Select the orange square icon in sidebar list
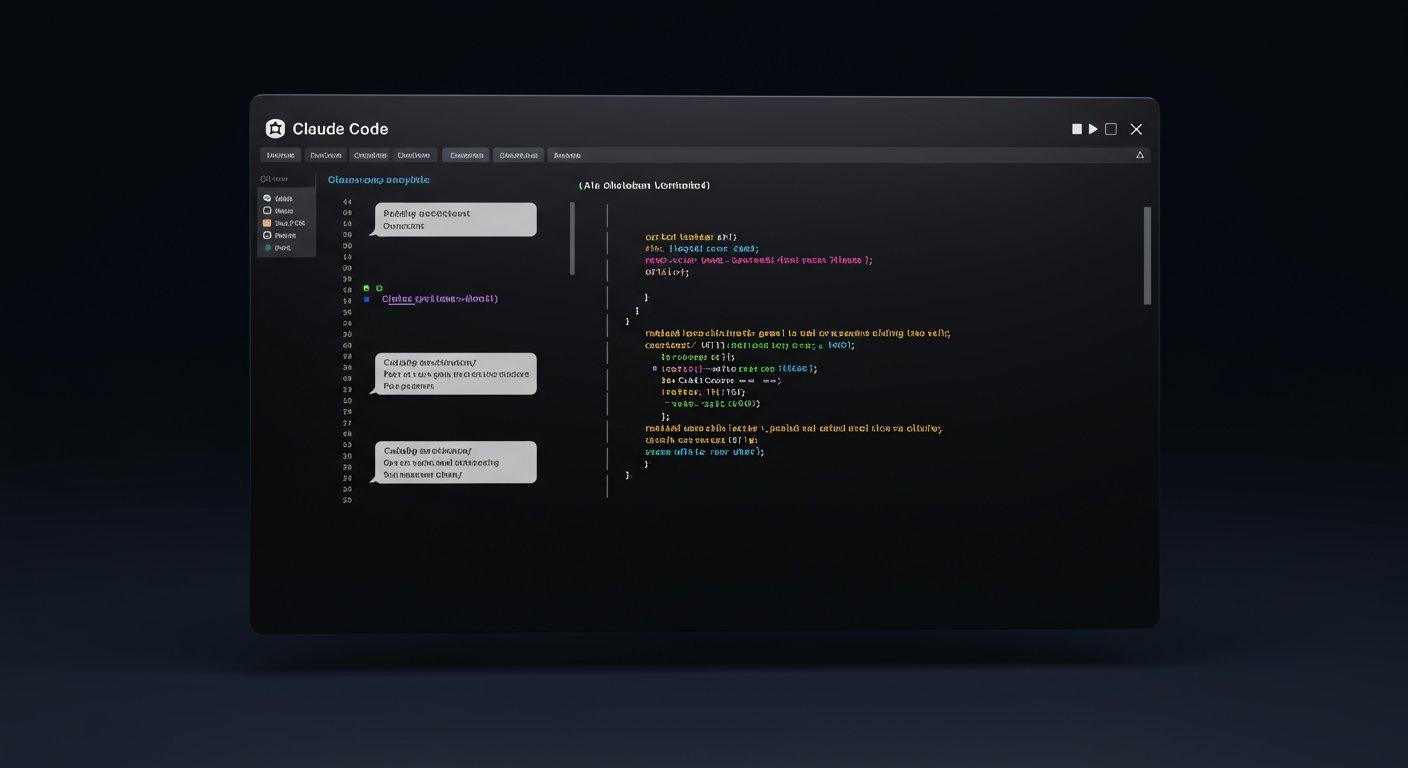 [x=267, y=223]
